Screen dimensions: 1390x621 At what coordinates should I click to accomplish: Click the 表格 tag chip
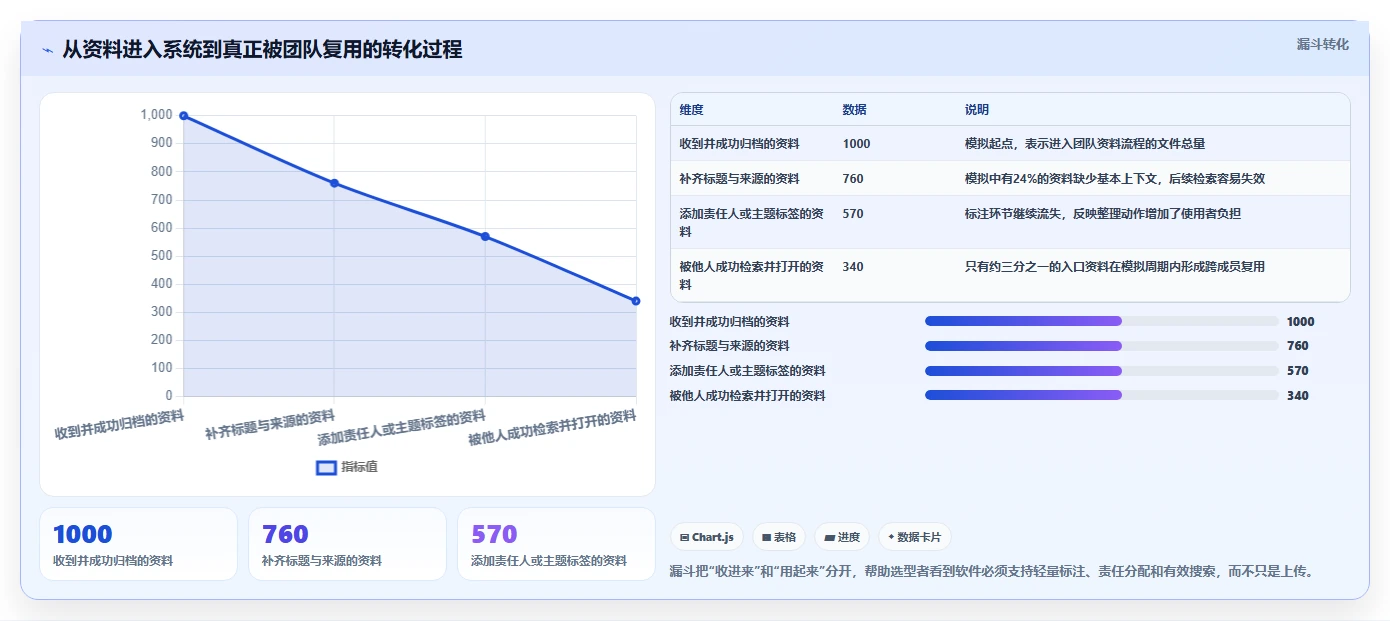pos(779,537)
